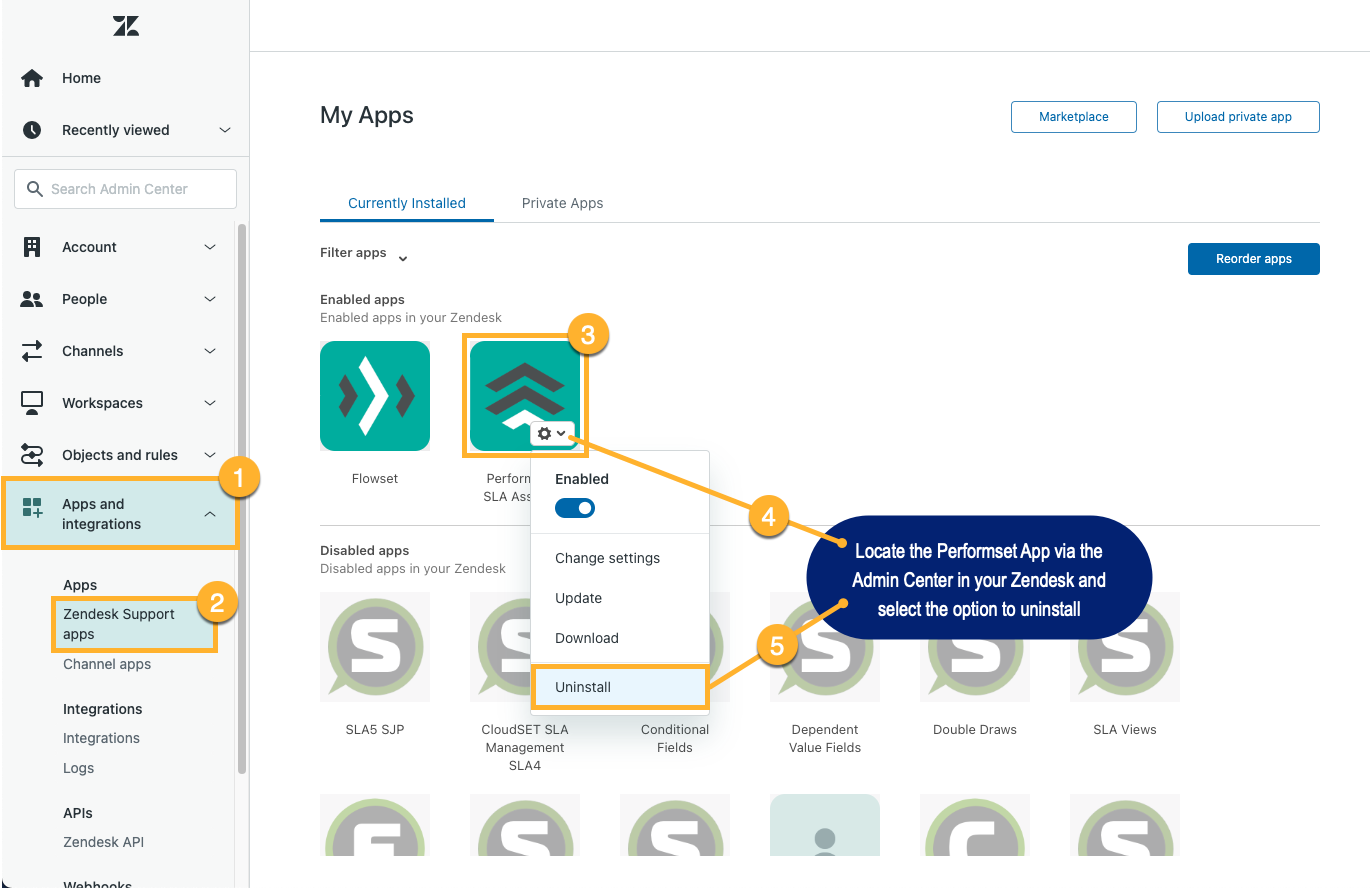Switch to the Currently Installed tab
The width and height of the screenshot is (1370, 888).
(407, 203)
